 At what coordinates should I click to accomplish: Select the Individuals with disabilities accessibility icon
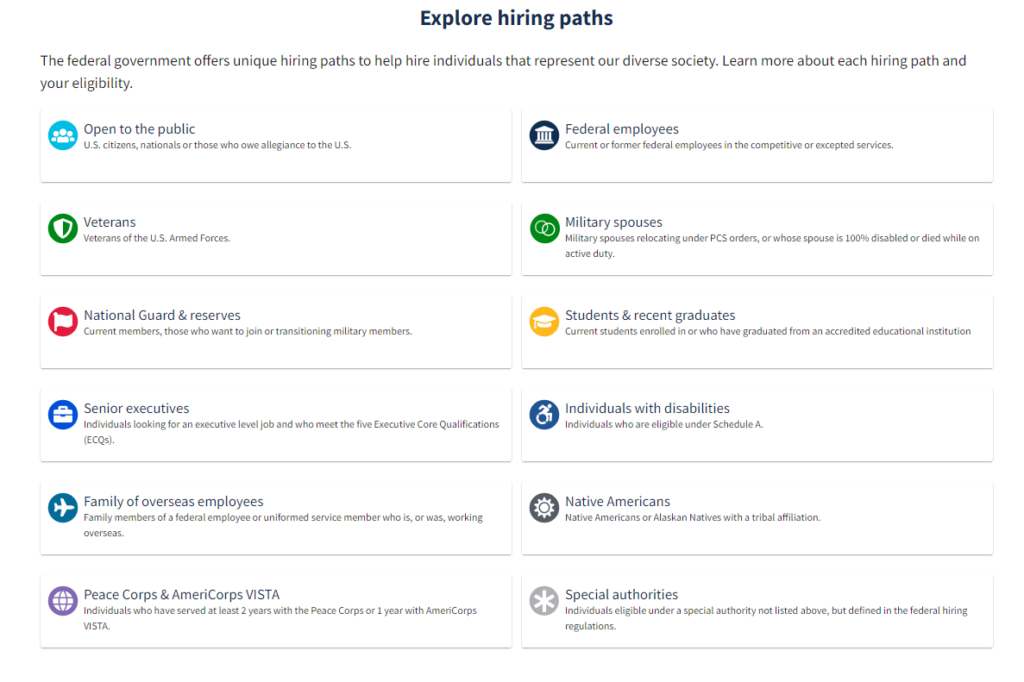coord(543,414)
